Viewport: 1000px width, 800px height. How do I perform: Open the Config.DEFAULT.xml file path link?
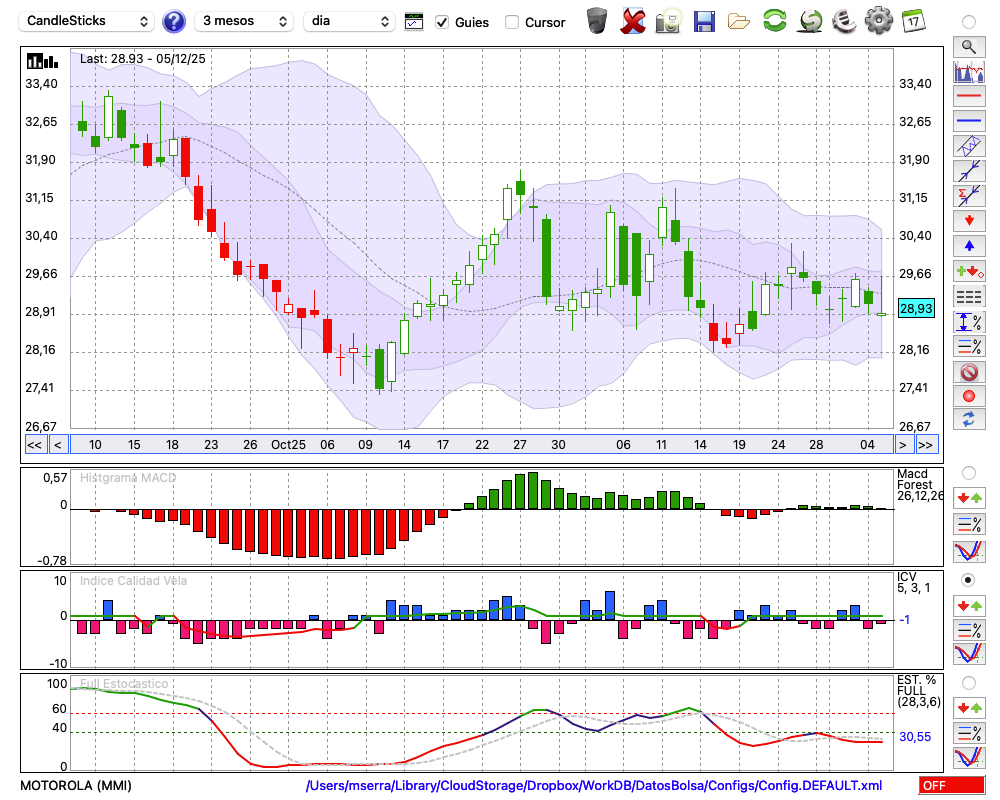click(594, 786)
